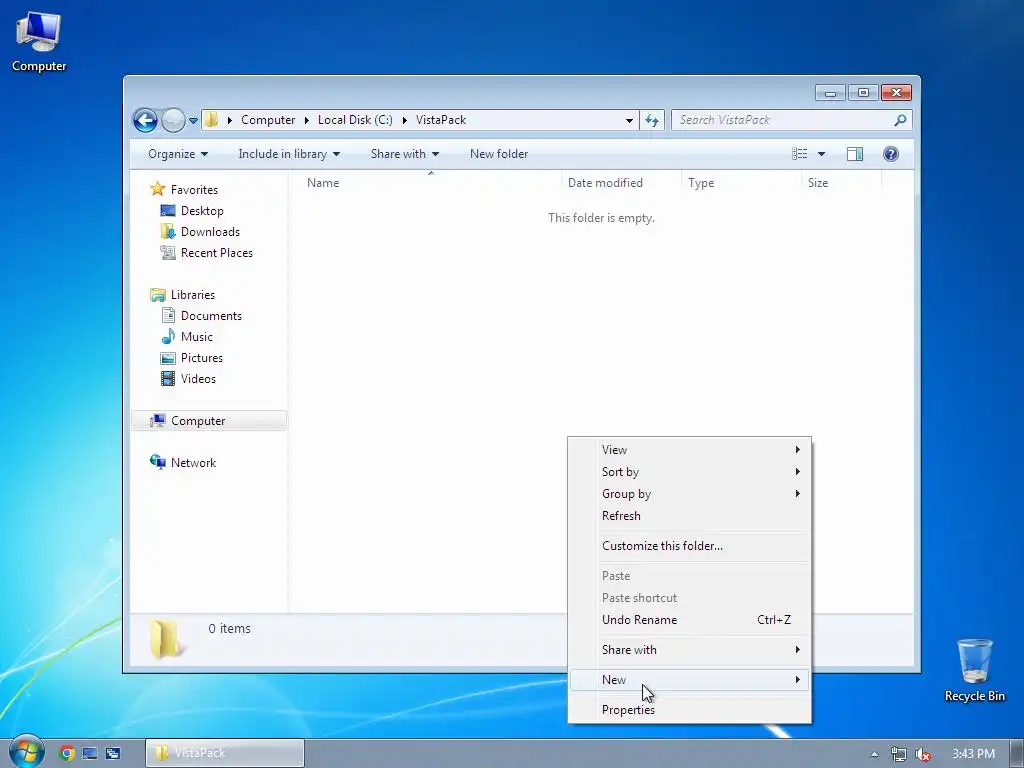Click the muted volume tray icon
1024x768 pixels.
coord(923,754)
